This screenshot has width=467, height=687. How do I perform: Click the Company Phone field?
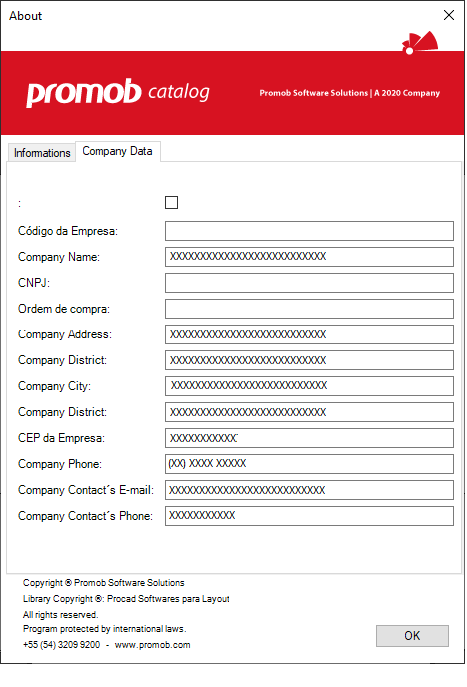[x=309, y=464]
